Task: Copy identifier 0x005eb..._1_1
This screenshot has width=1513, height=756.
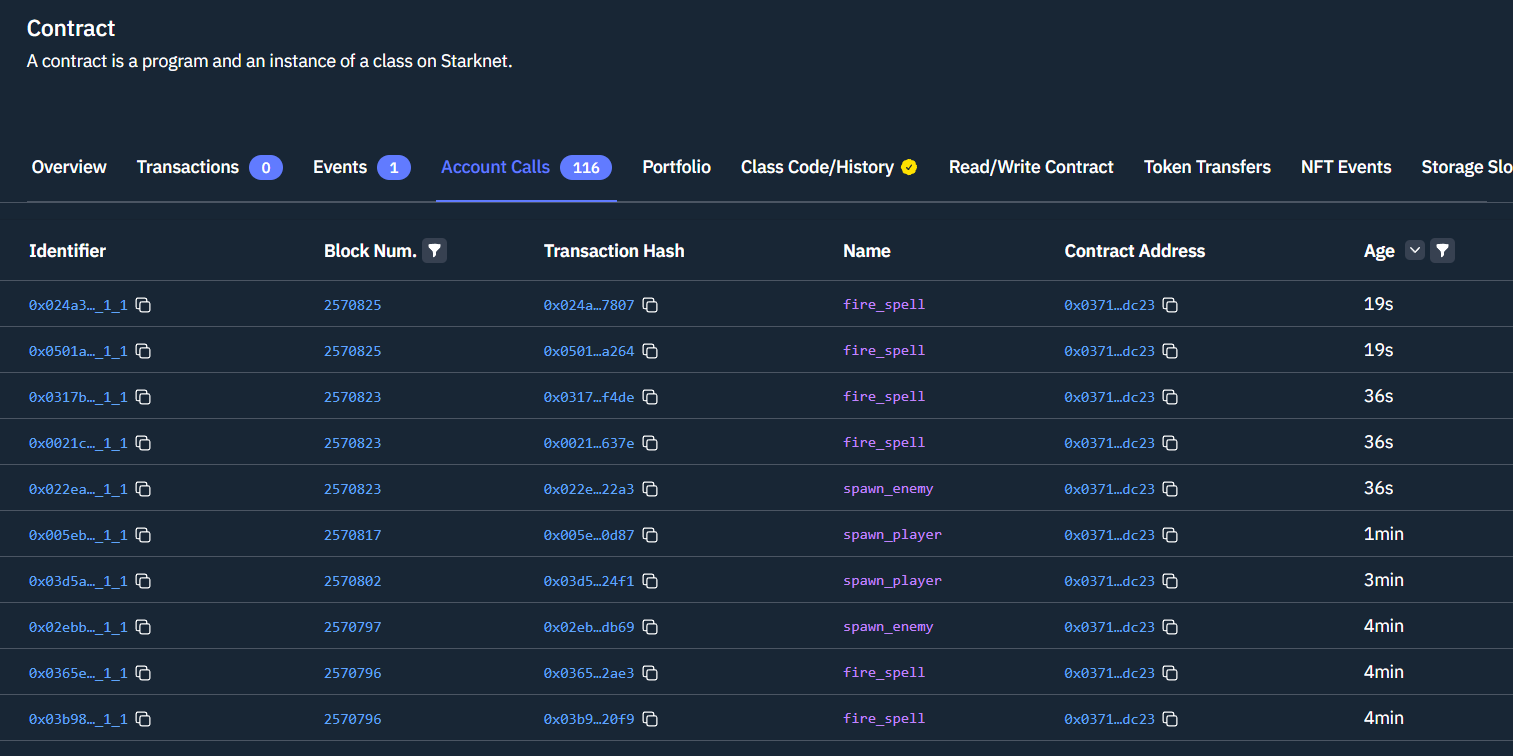Action: point(143,535)
